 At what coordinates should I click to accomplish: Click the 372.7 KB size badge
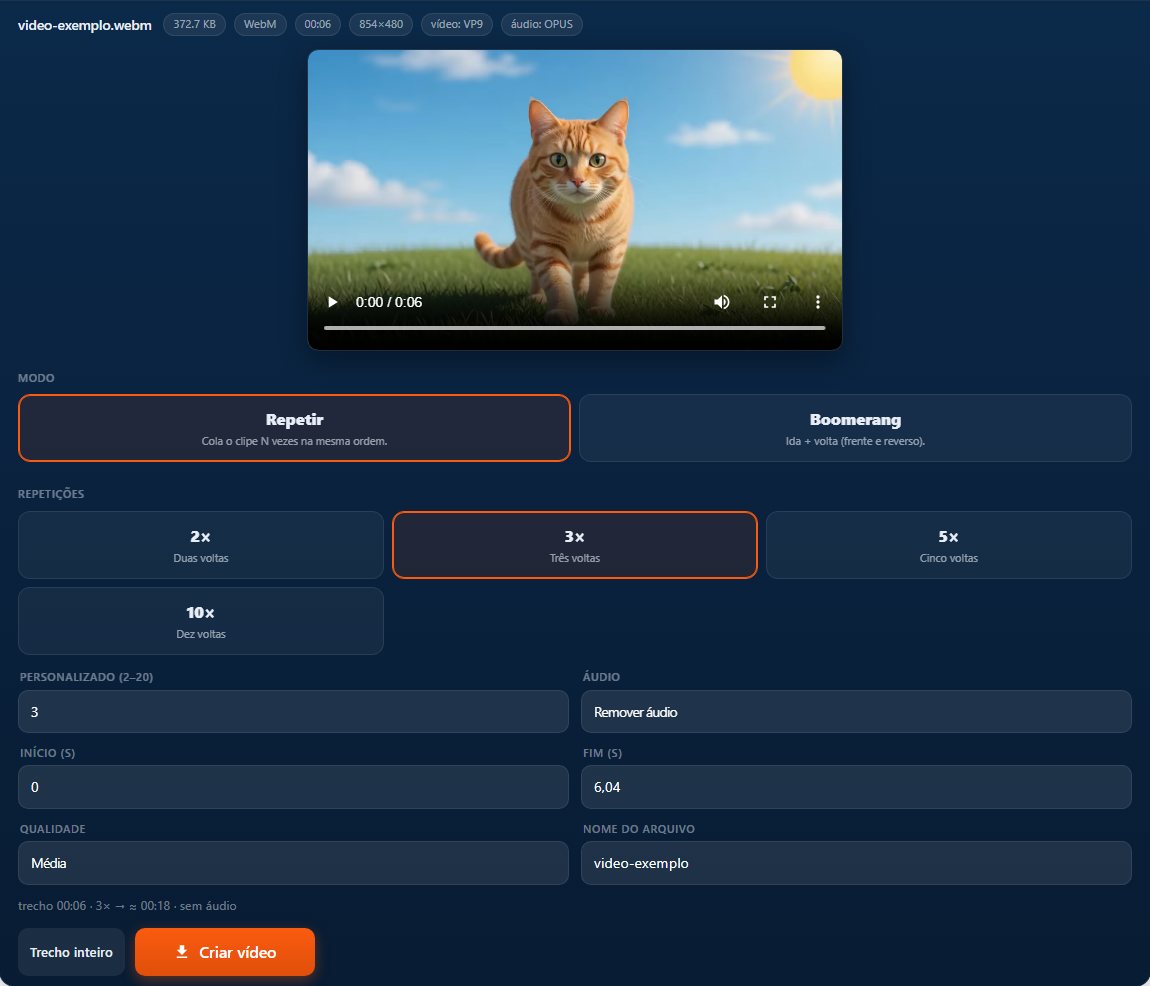pyautogui.click(x=194, y=24)
